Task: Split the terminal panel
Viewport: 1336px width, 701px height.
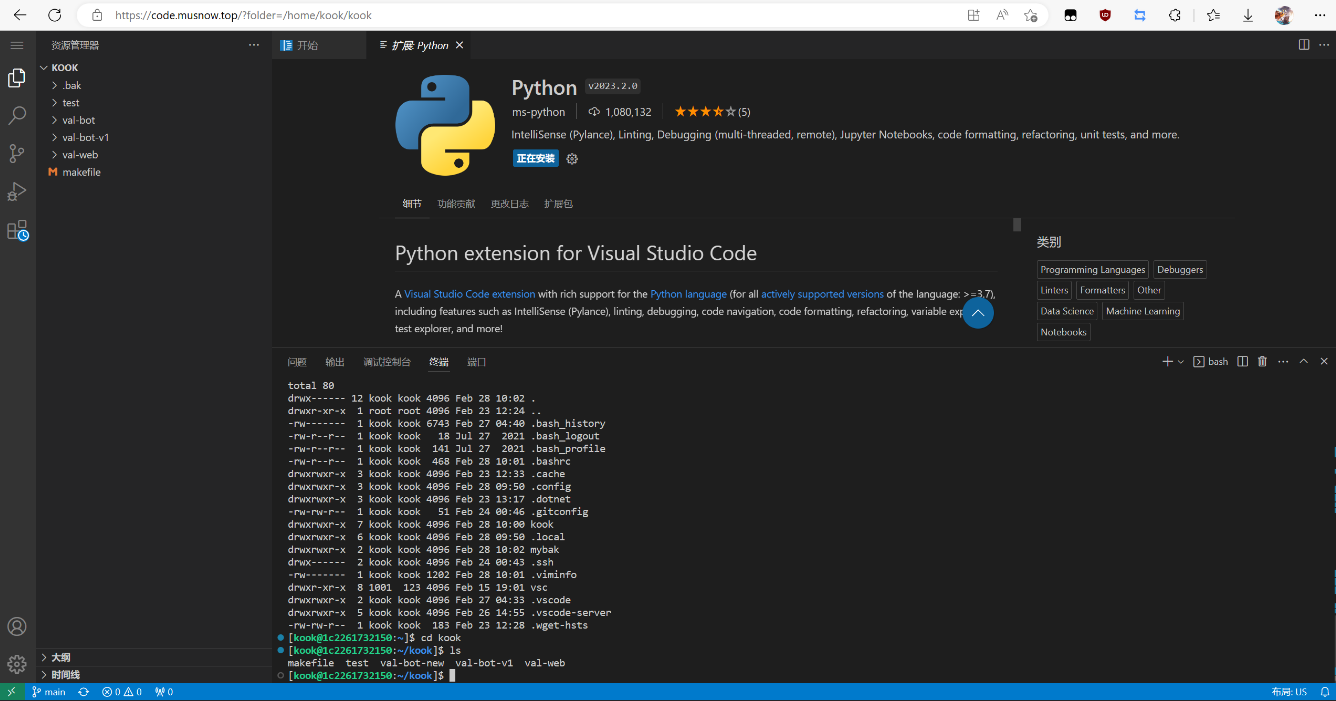Action: 1243,362
